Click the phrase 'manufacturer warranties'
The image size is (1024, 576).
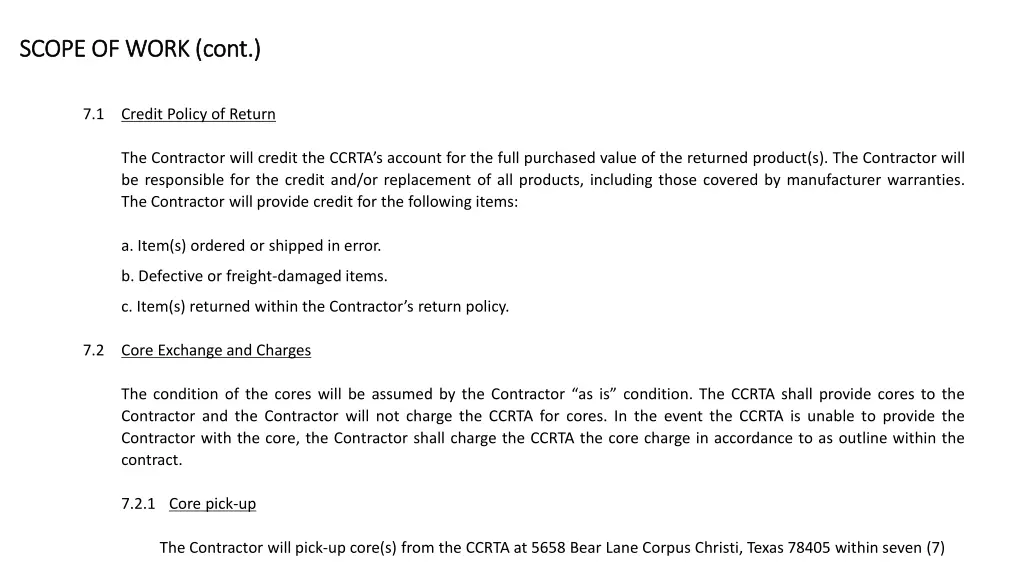point(875,180)
